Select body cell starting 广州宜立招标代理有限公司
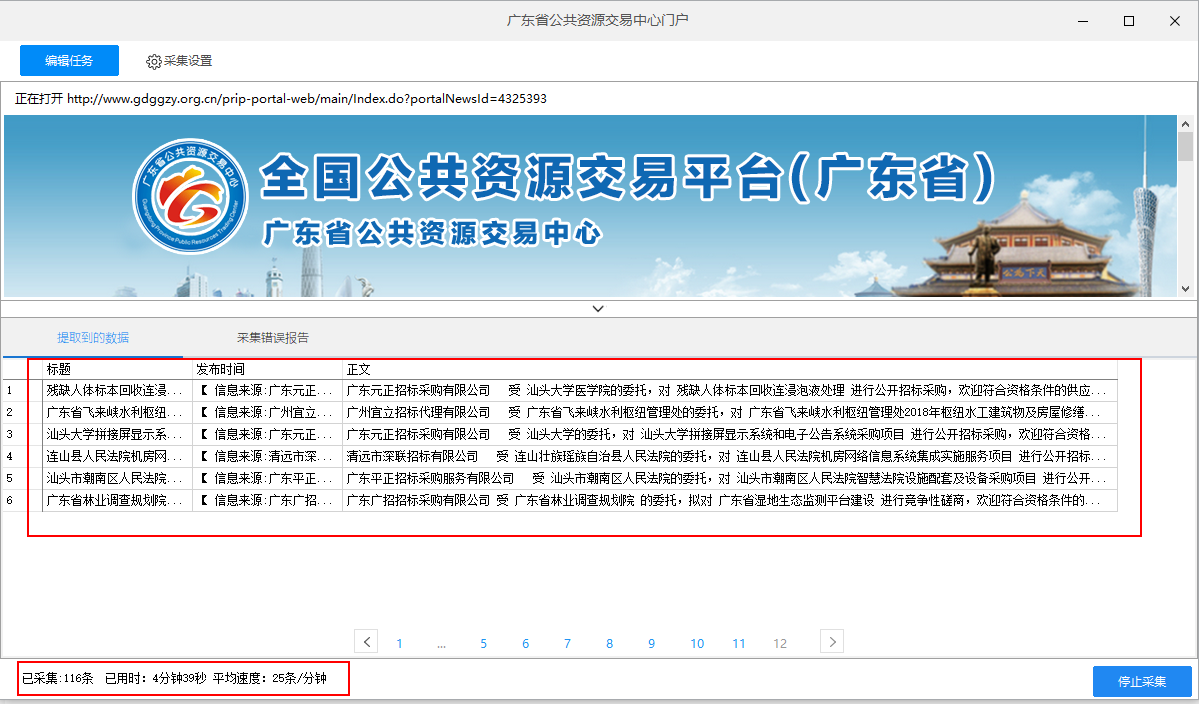1199x704 pixels. point(729,413)
